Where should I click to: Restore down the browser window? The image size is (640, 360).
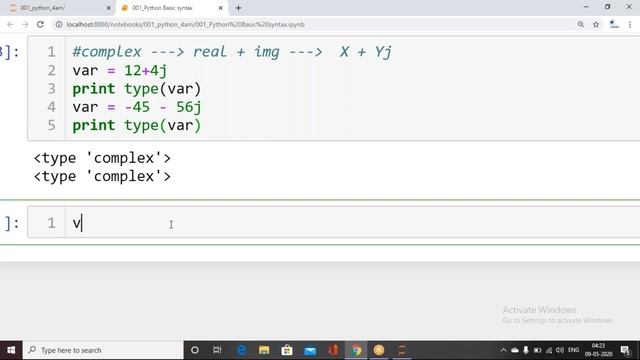(x=607, y=7)
